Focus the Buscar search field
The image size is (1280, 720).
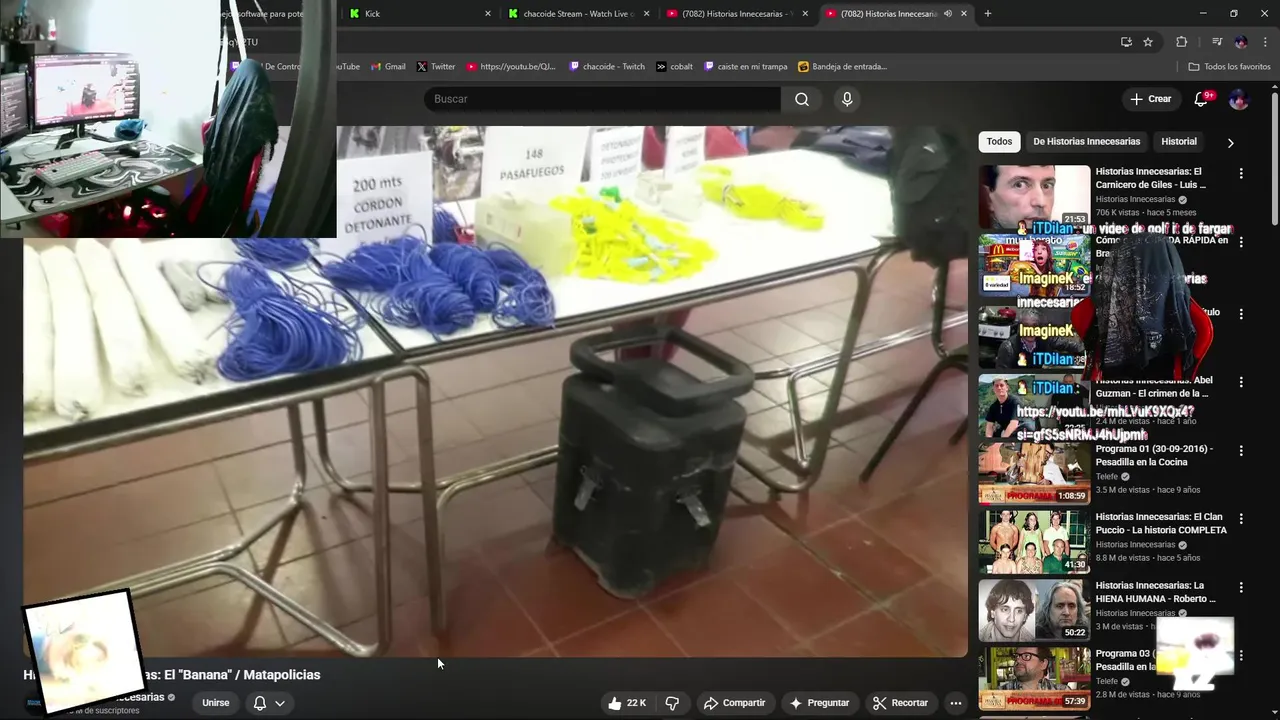pos(602,99)
